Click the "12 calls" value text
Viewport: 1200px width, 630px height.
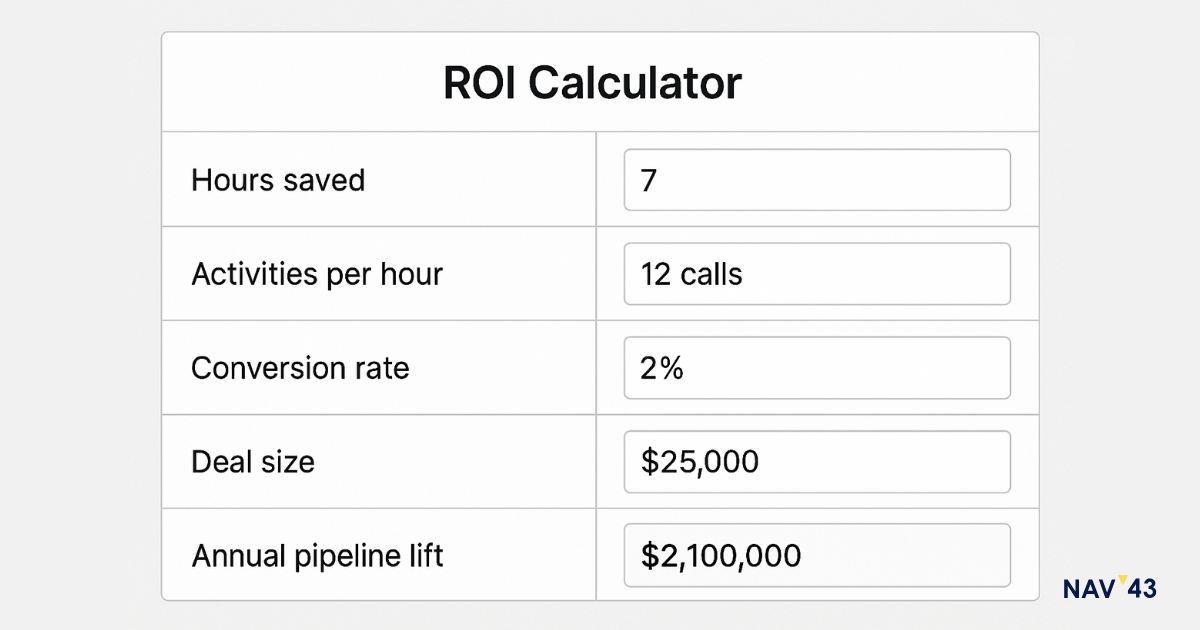692,274
